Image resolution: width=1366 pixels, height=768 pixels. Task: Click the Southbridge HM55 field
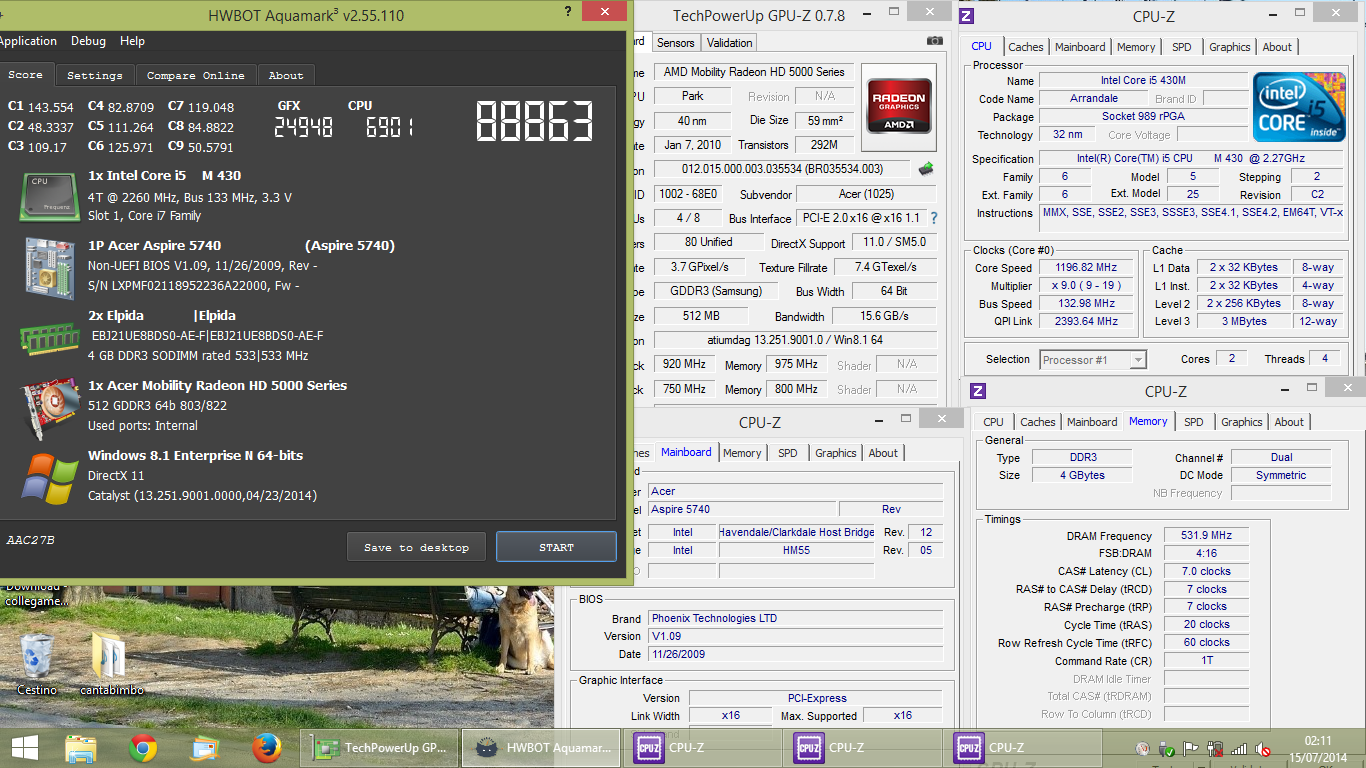(x=796, y=550)
